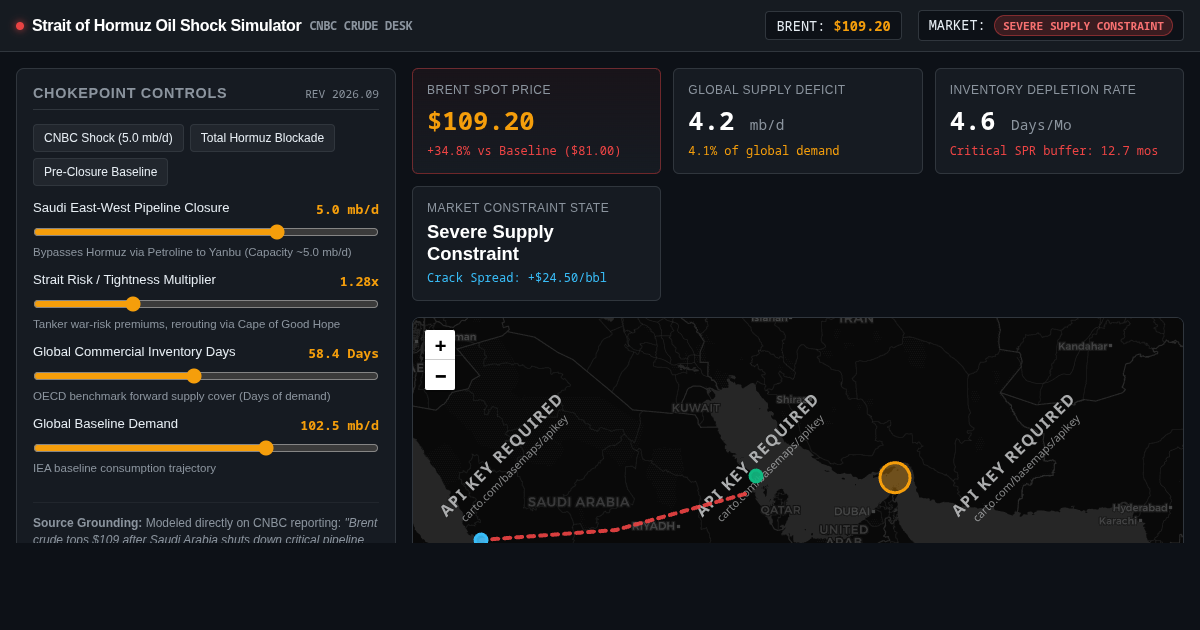Image resolution: width=1200 pixels, height=630 pixels.
Task: Click the OECD benchmark forward supply description
Action: point(181,396)
